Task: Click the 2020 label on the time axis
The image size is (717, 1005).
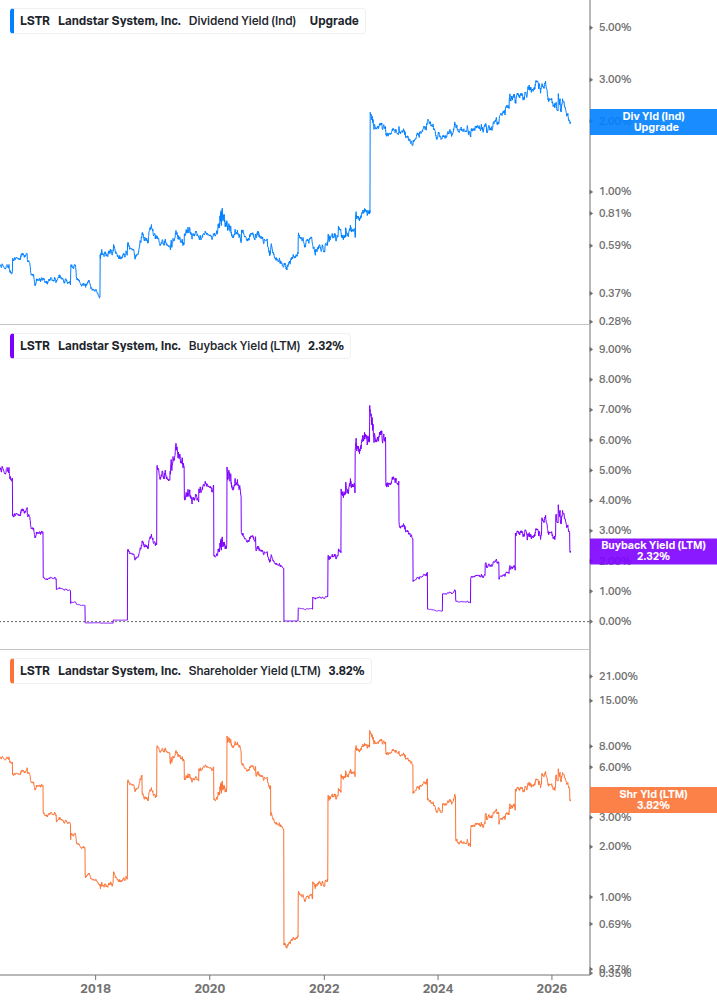Action: (210, 989)
